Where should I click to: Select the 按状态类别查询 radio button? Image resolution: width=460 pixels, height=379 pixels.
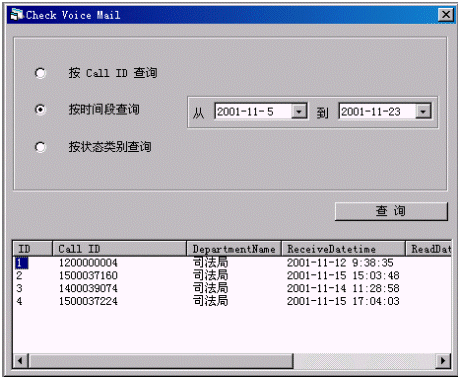pyautogui.click(x=40, y=147)
